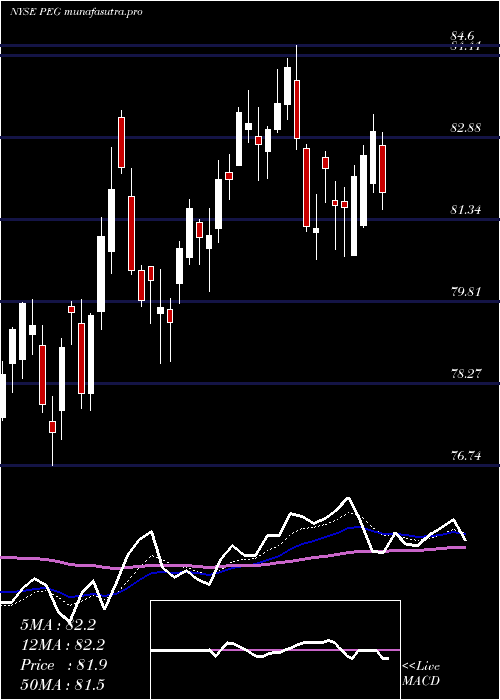The width and height of the screenshot is (500, 700).
Task: Click the 82.88 price axis label
Action: point(466,128)
